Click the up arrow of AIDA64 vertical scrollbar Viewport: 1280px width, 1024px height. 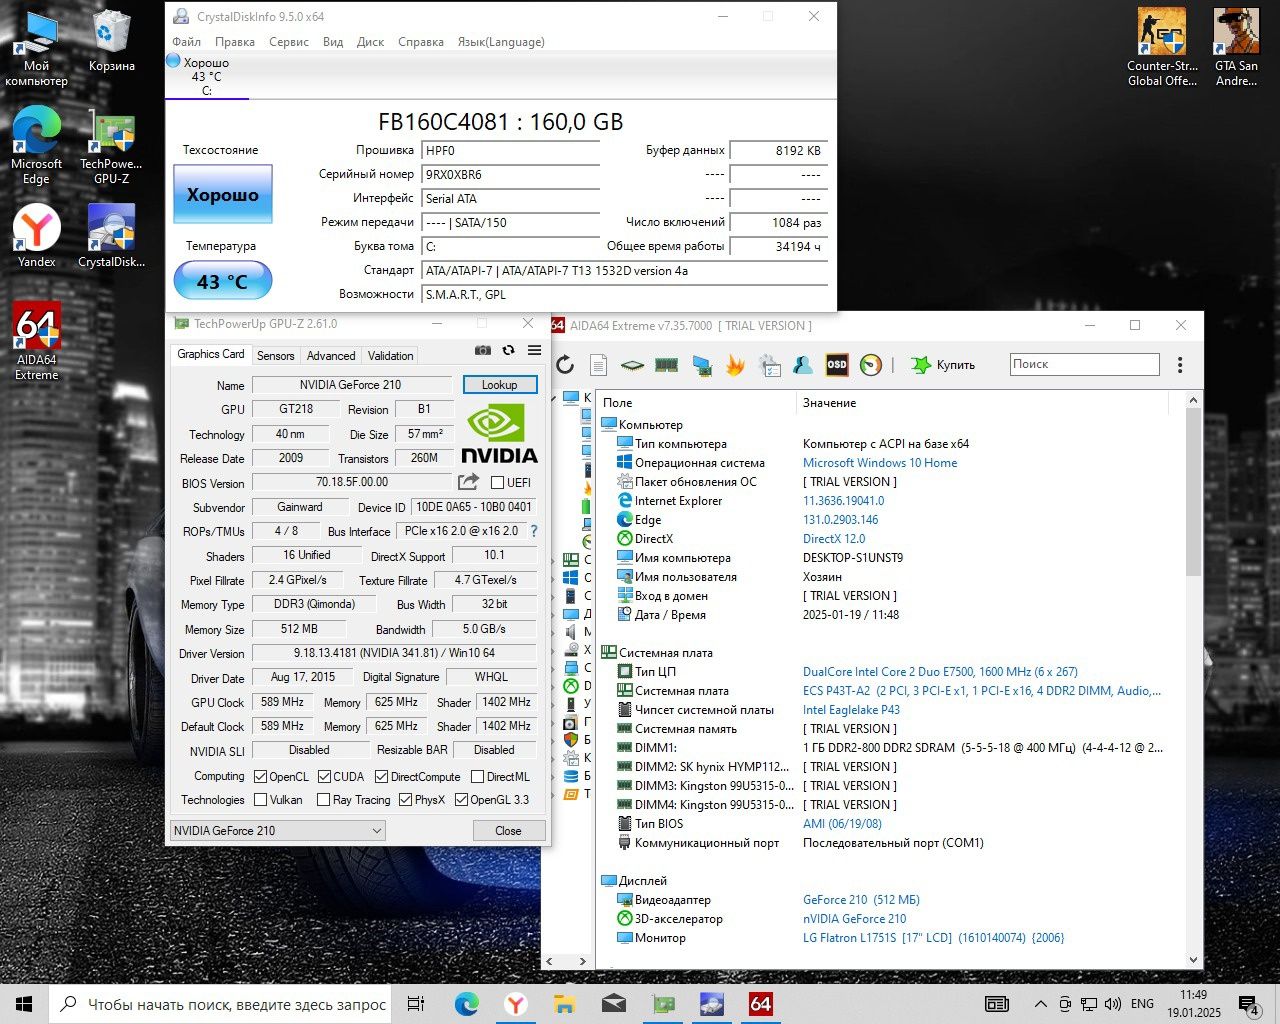(1193, 400)
